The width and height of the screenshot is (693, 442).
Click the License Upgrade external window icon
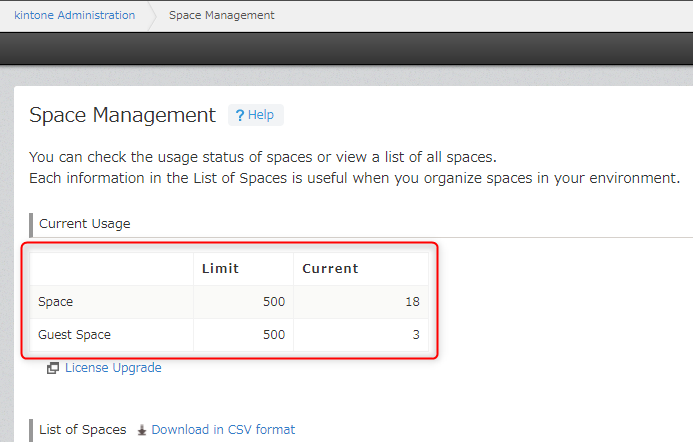[53, 368]
